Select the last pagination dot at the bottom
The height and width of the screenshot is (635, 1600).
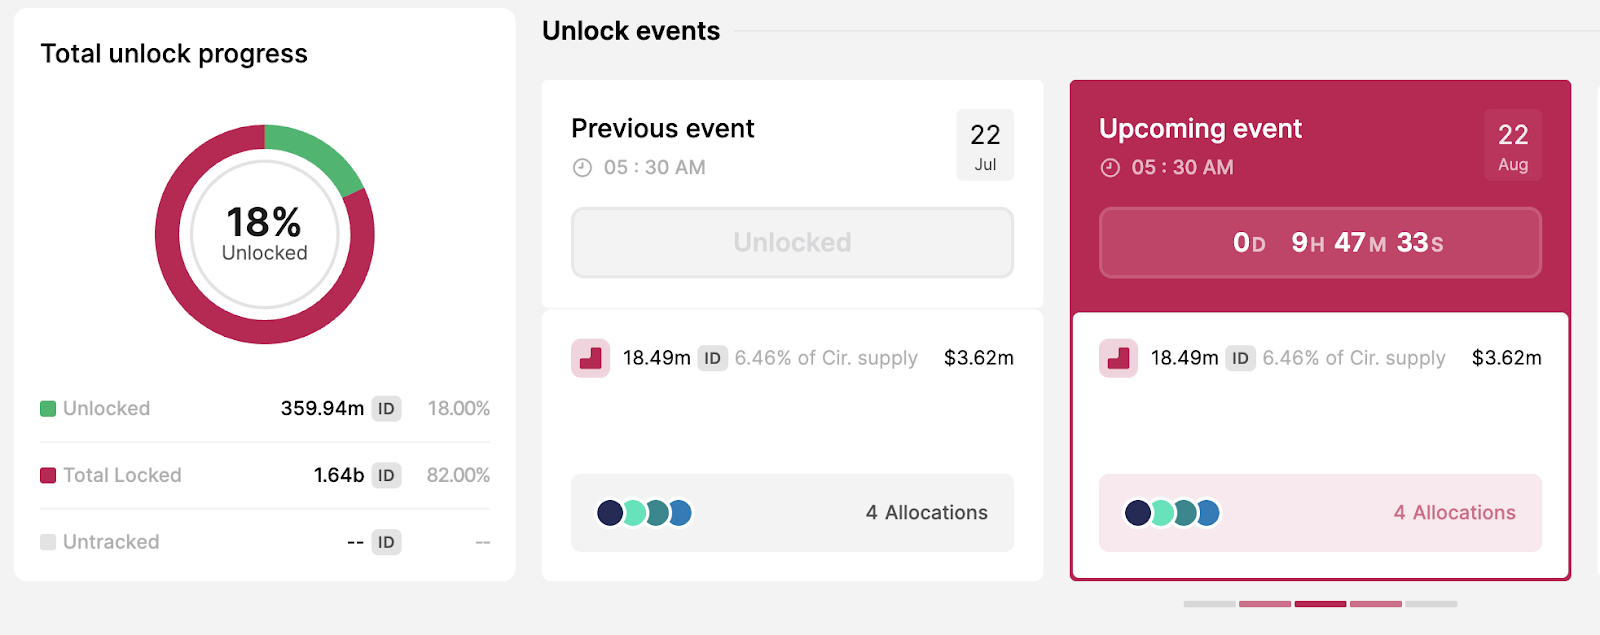1432,604
